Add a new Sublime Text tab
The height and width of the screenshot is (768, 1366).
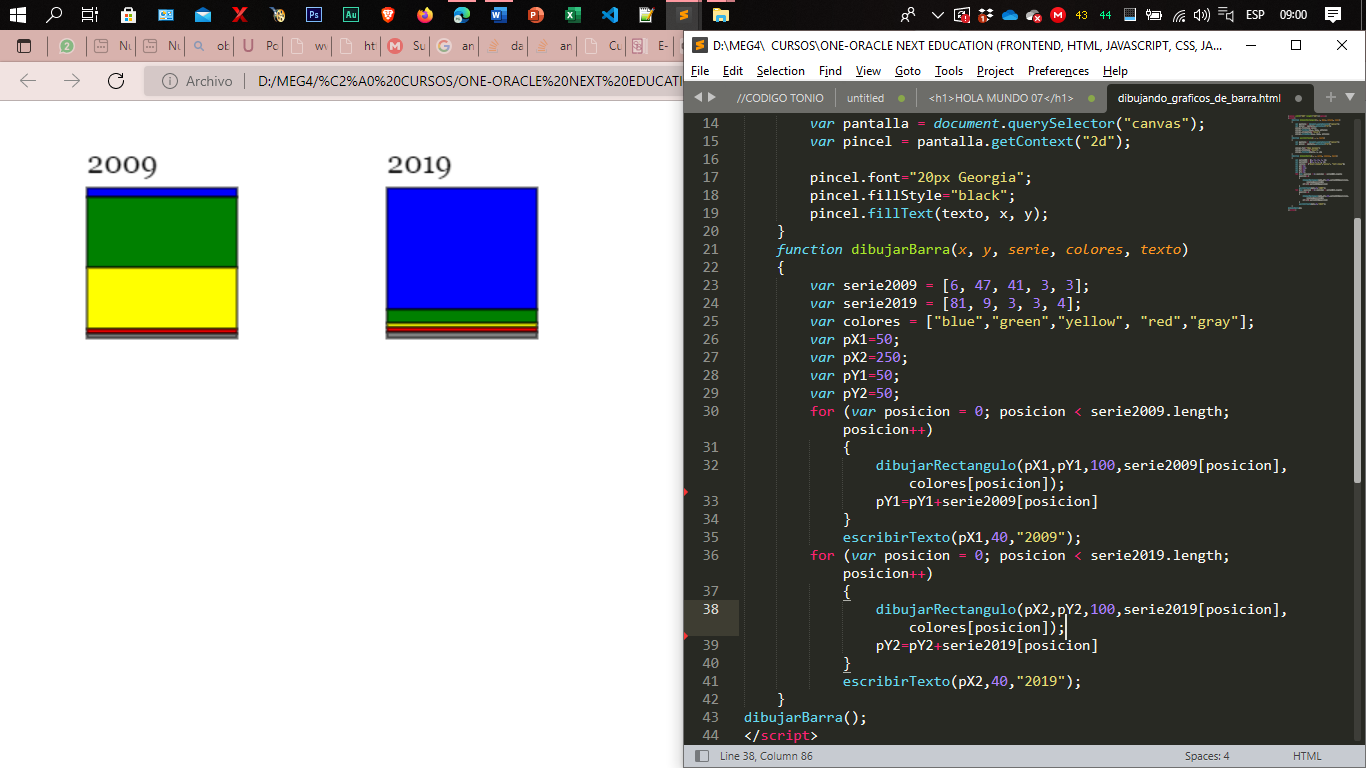tap(1330, 97)
